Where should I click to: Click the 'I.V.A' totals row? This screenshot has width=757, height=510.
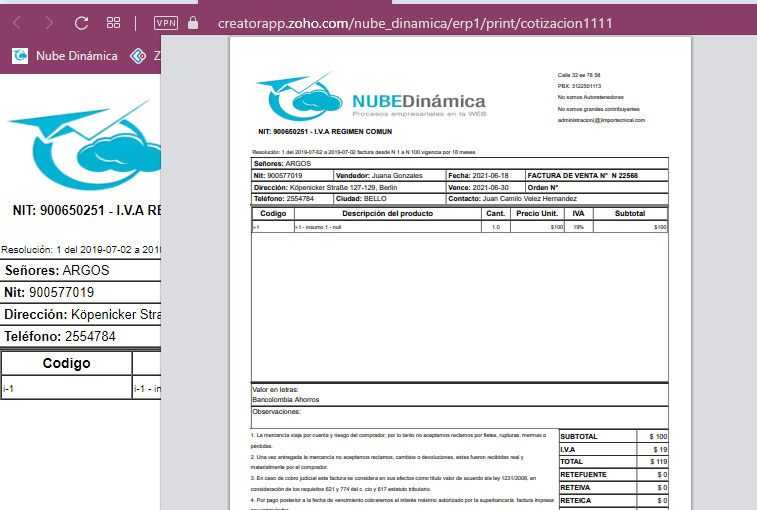614,449
